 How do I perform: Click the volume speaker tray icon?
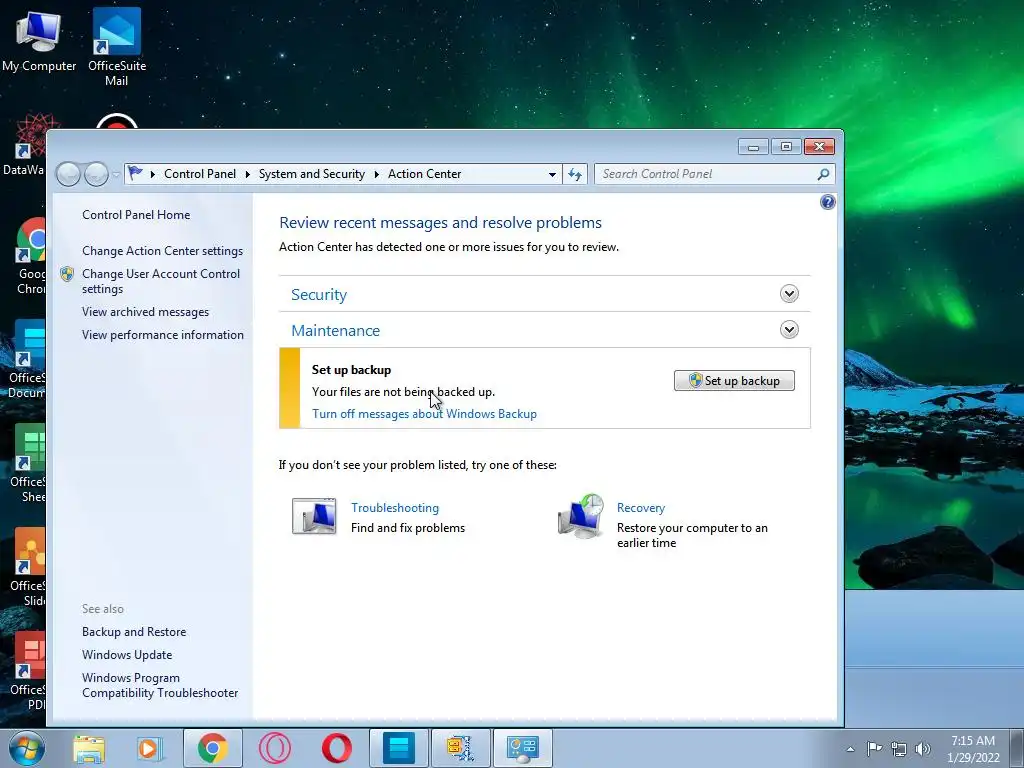[923, 749]
